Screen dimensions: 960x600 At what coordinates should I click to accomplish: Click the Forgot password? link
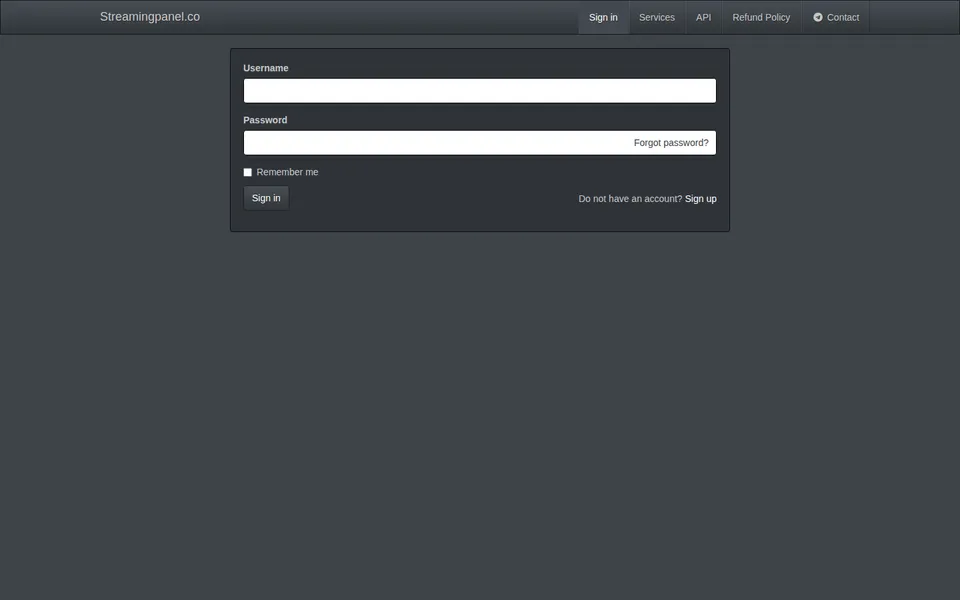pyautogui.click(x=671, y=143)
